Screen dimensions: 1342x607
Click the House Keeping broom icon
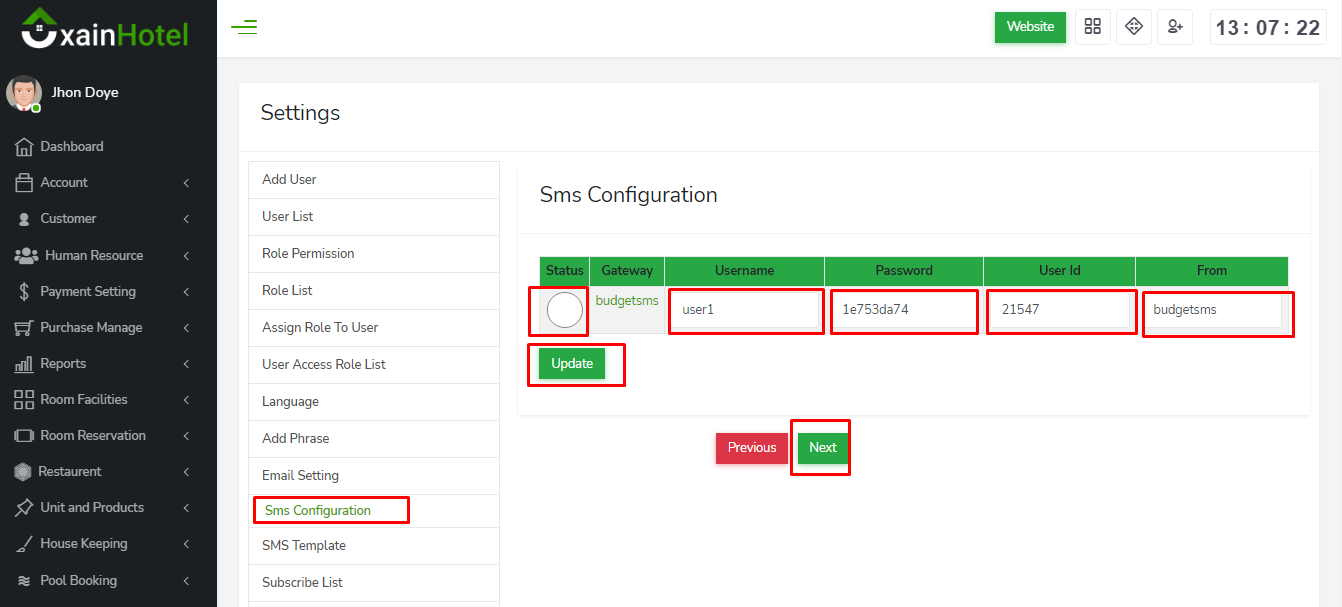(24, 544)
